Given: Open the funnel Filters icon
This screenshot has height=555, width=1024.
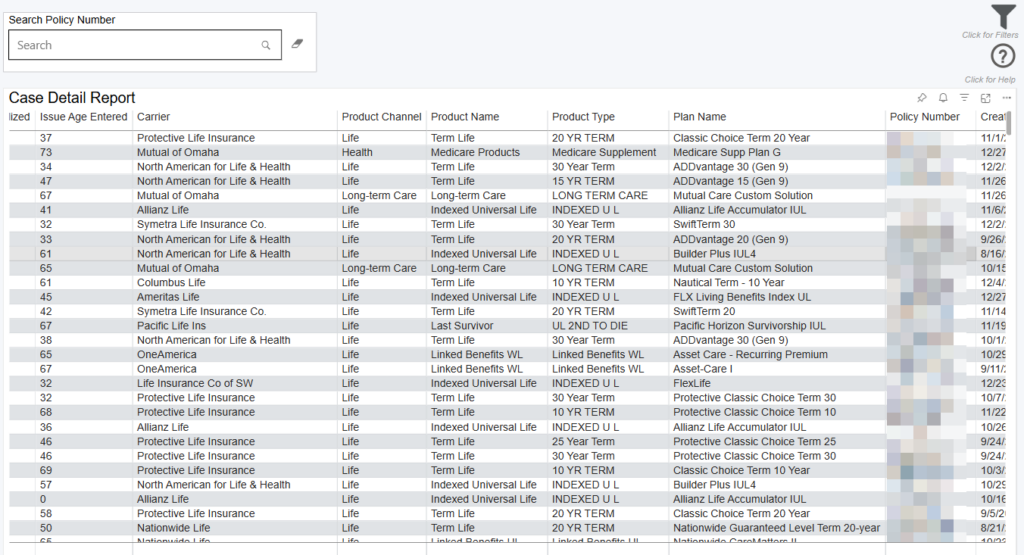Looking at the screenshot, I should tap(1003, 17).
